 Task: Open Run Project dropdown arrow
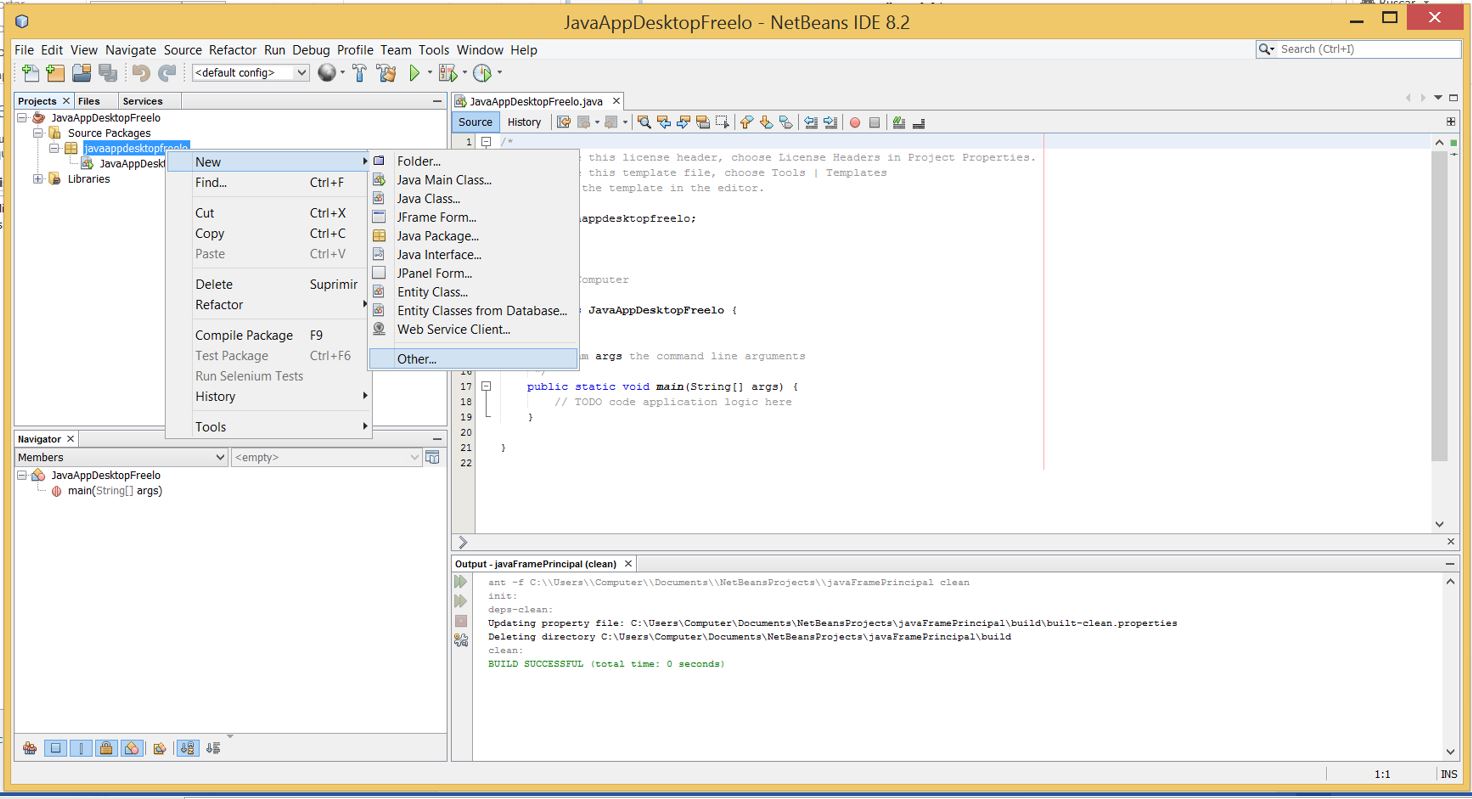click(x=430, y=73)
